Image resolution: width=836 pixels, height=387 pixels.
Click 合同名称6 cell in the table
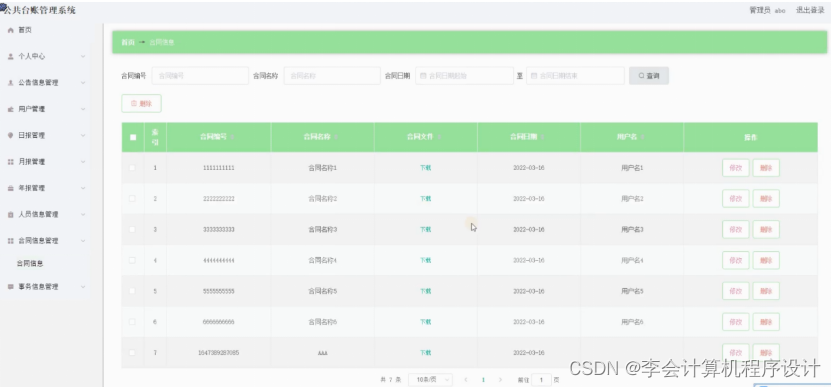(x=323, y=322)
